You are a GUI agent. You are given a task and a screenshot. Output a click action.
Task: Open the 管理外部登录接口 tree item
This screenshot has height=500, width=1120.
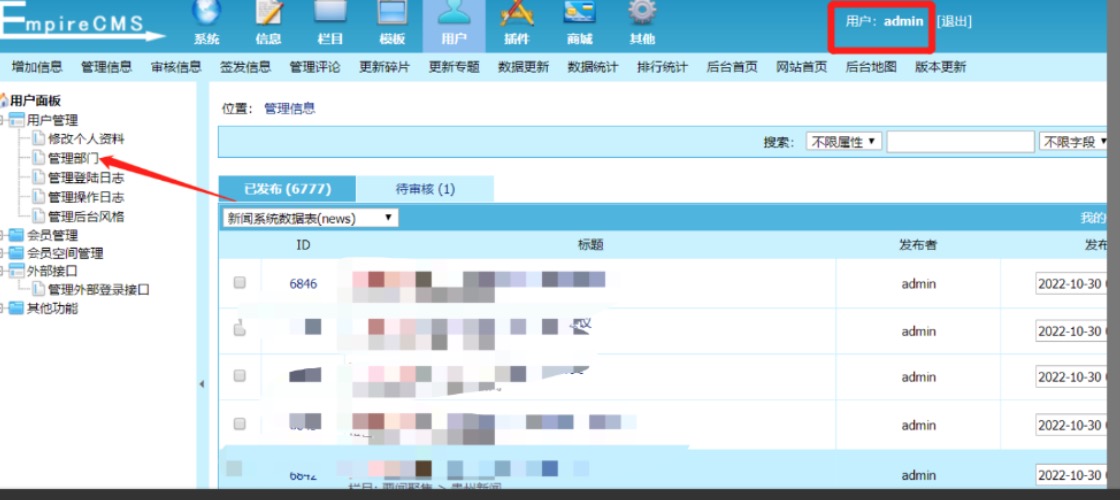point(99,290)
